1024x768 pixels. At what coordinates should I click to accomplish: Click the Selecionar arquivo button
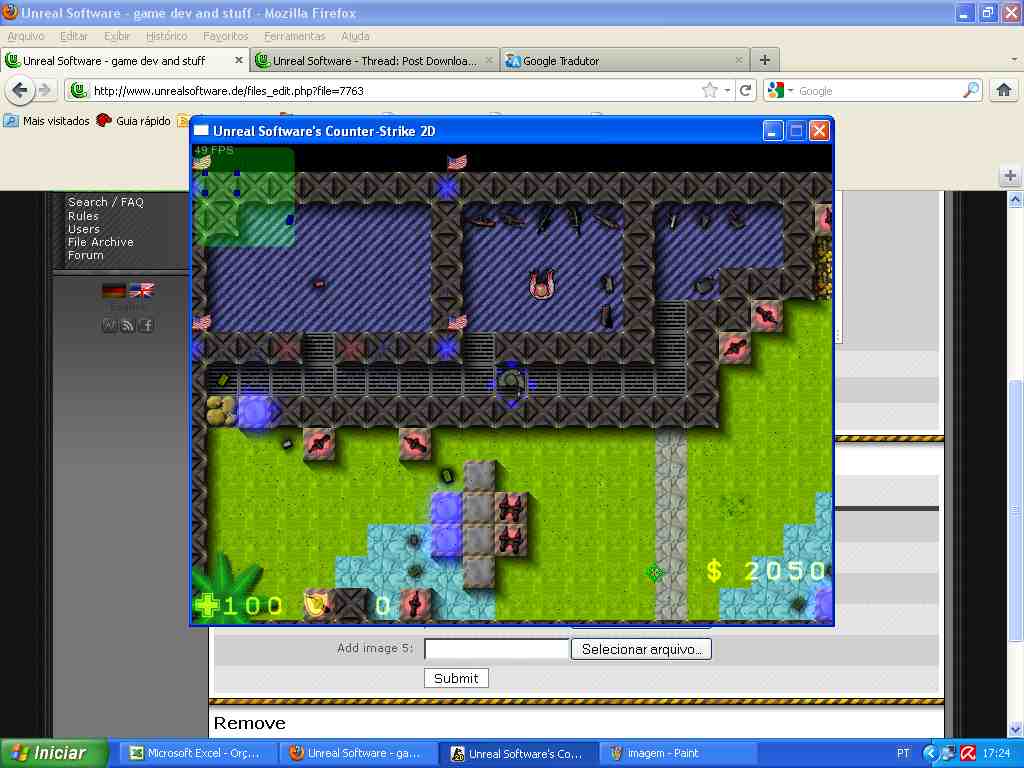point(641,649)
